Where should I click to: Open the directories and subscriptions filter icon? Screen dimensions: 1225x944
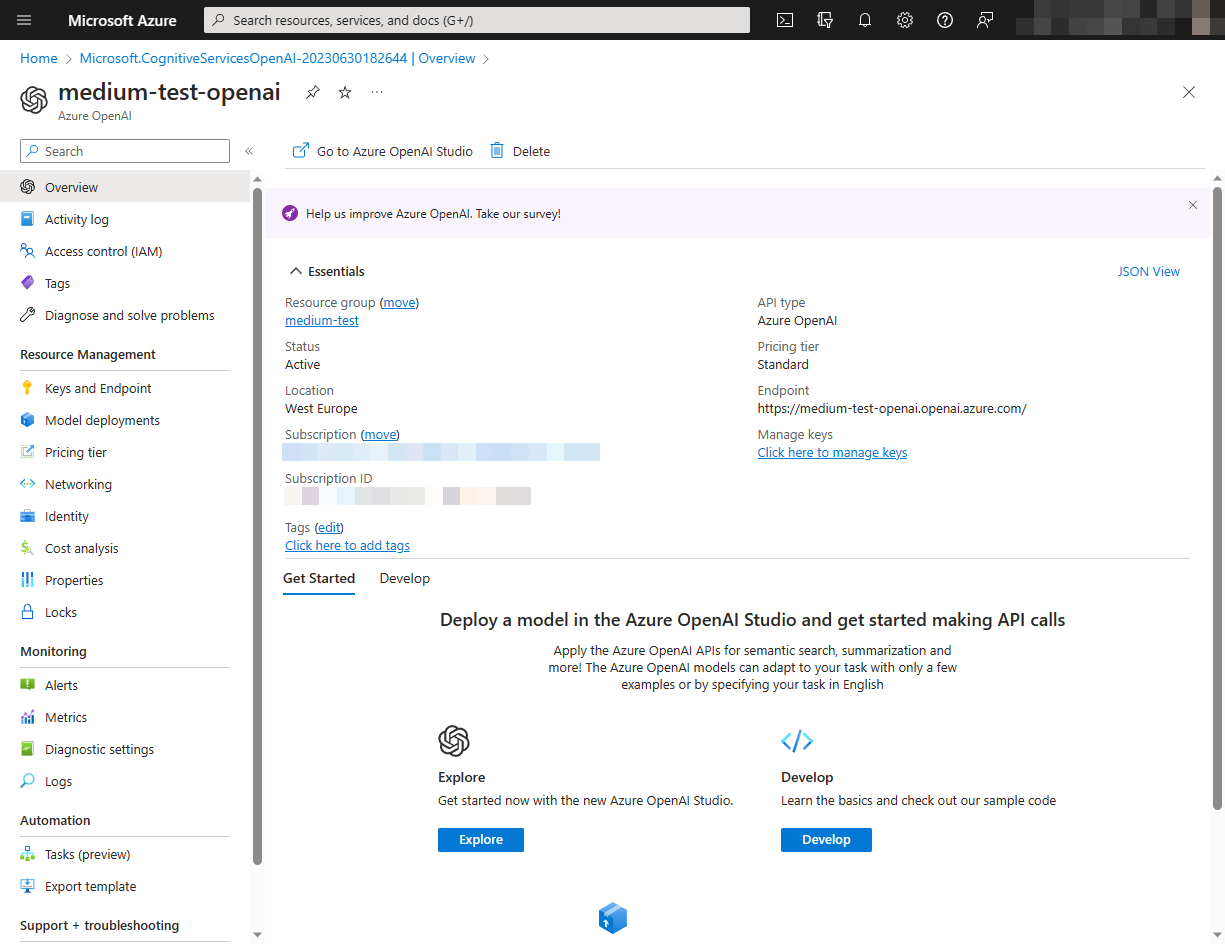825,20
